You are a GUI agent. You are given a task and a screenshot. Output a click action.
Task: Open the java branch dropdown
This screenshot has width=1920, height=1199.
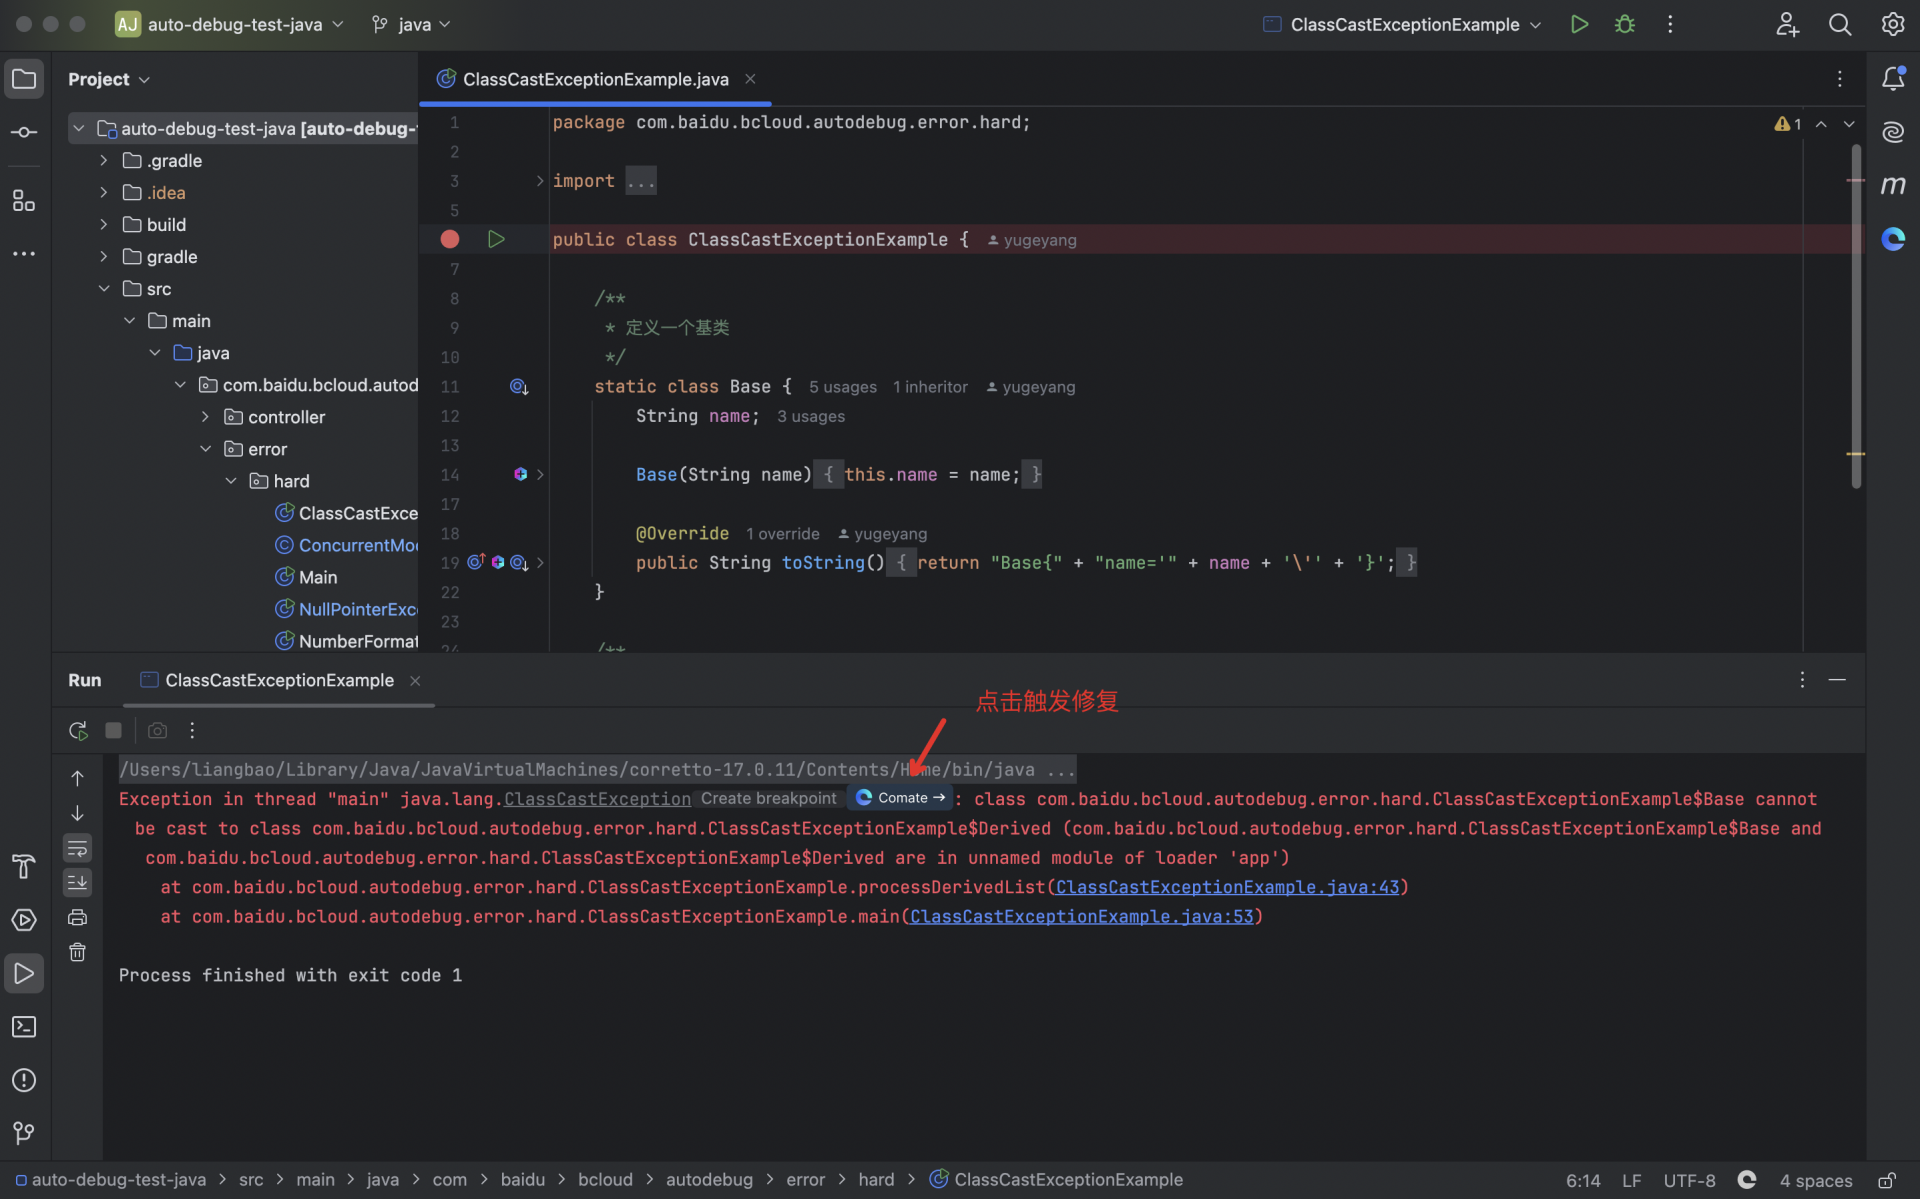(x=411, y=24)
